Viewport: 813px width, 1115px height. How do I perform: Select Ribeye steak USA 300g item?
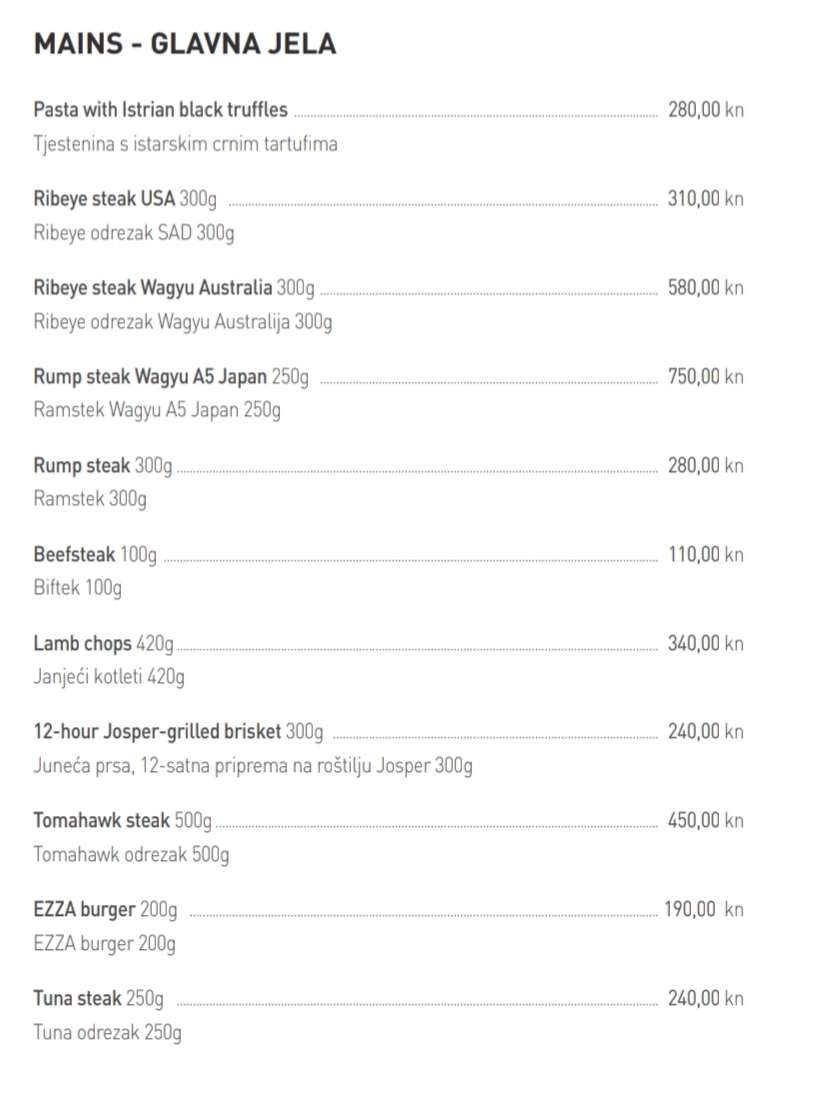tap(125, 199)
